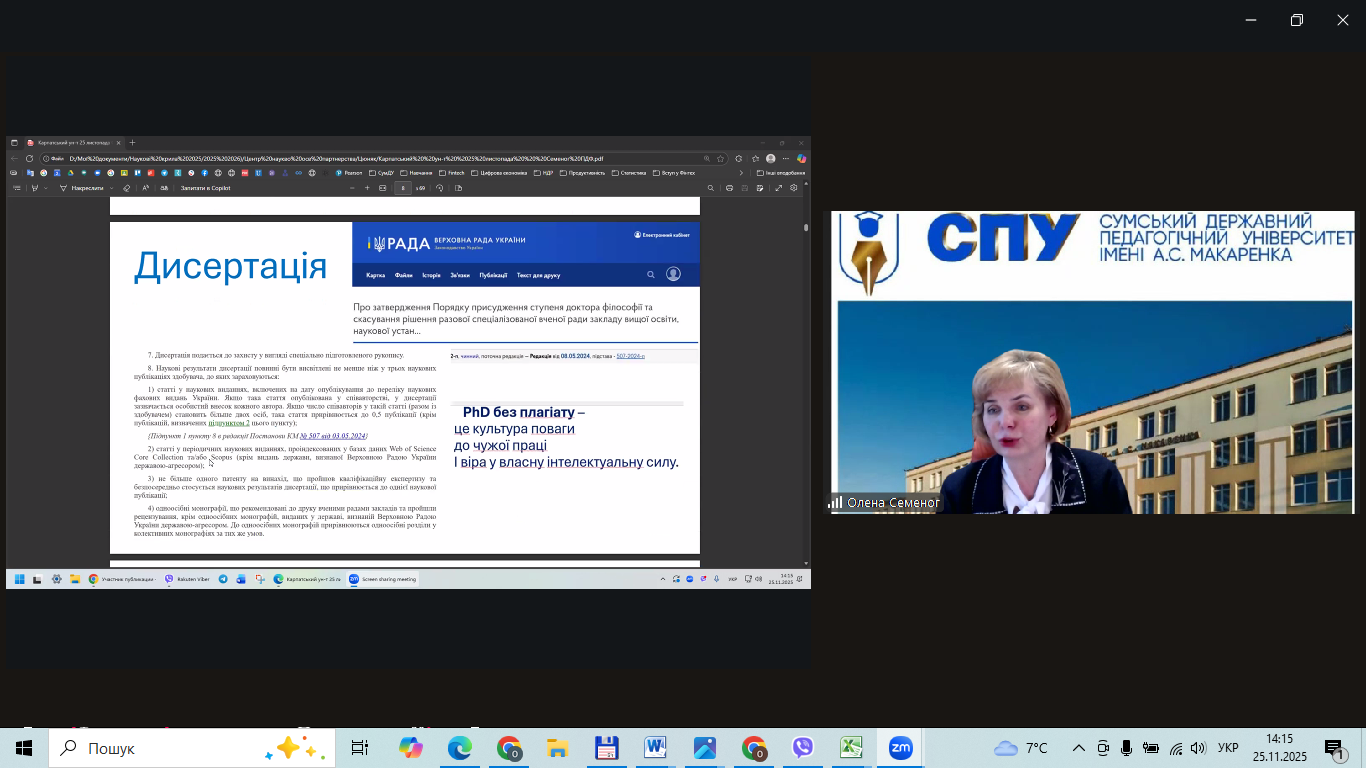
Task: Launch Microsoft Edge from the taskbar
Action: [459, 748]
